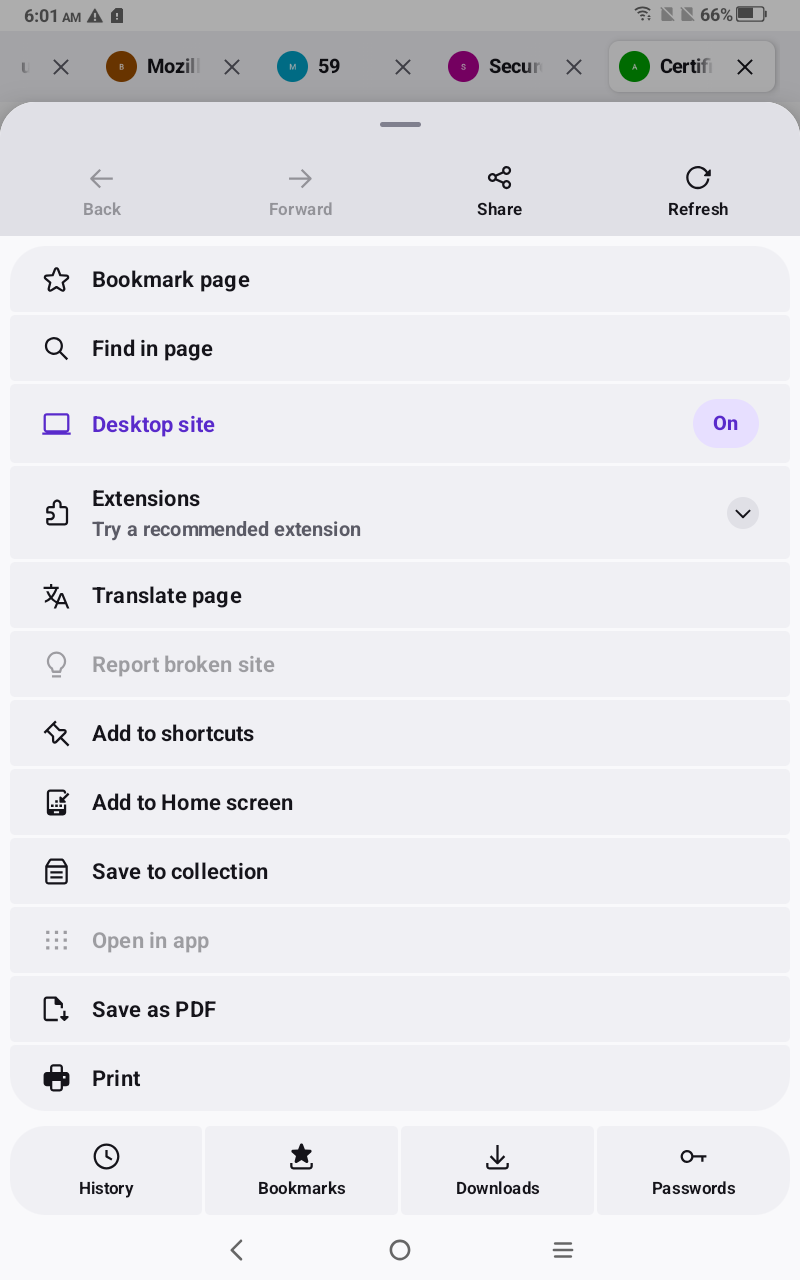Screen dimensions: 800x1280
Task: Tap the Find in page magnifier icon
Action: (56, 349)
